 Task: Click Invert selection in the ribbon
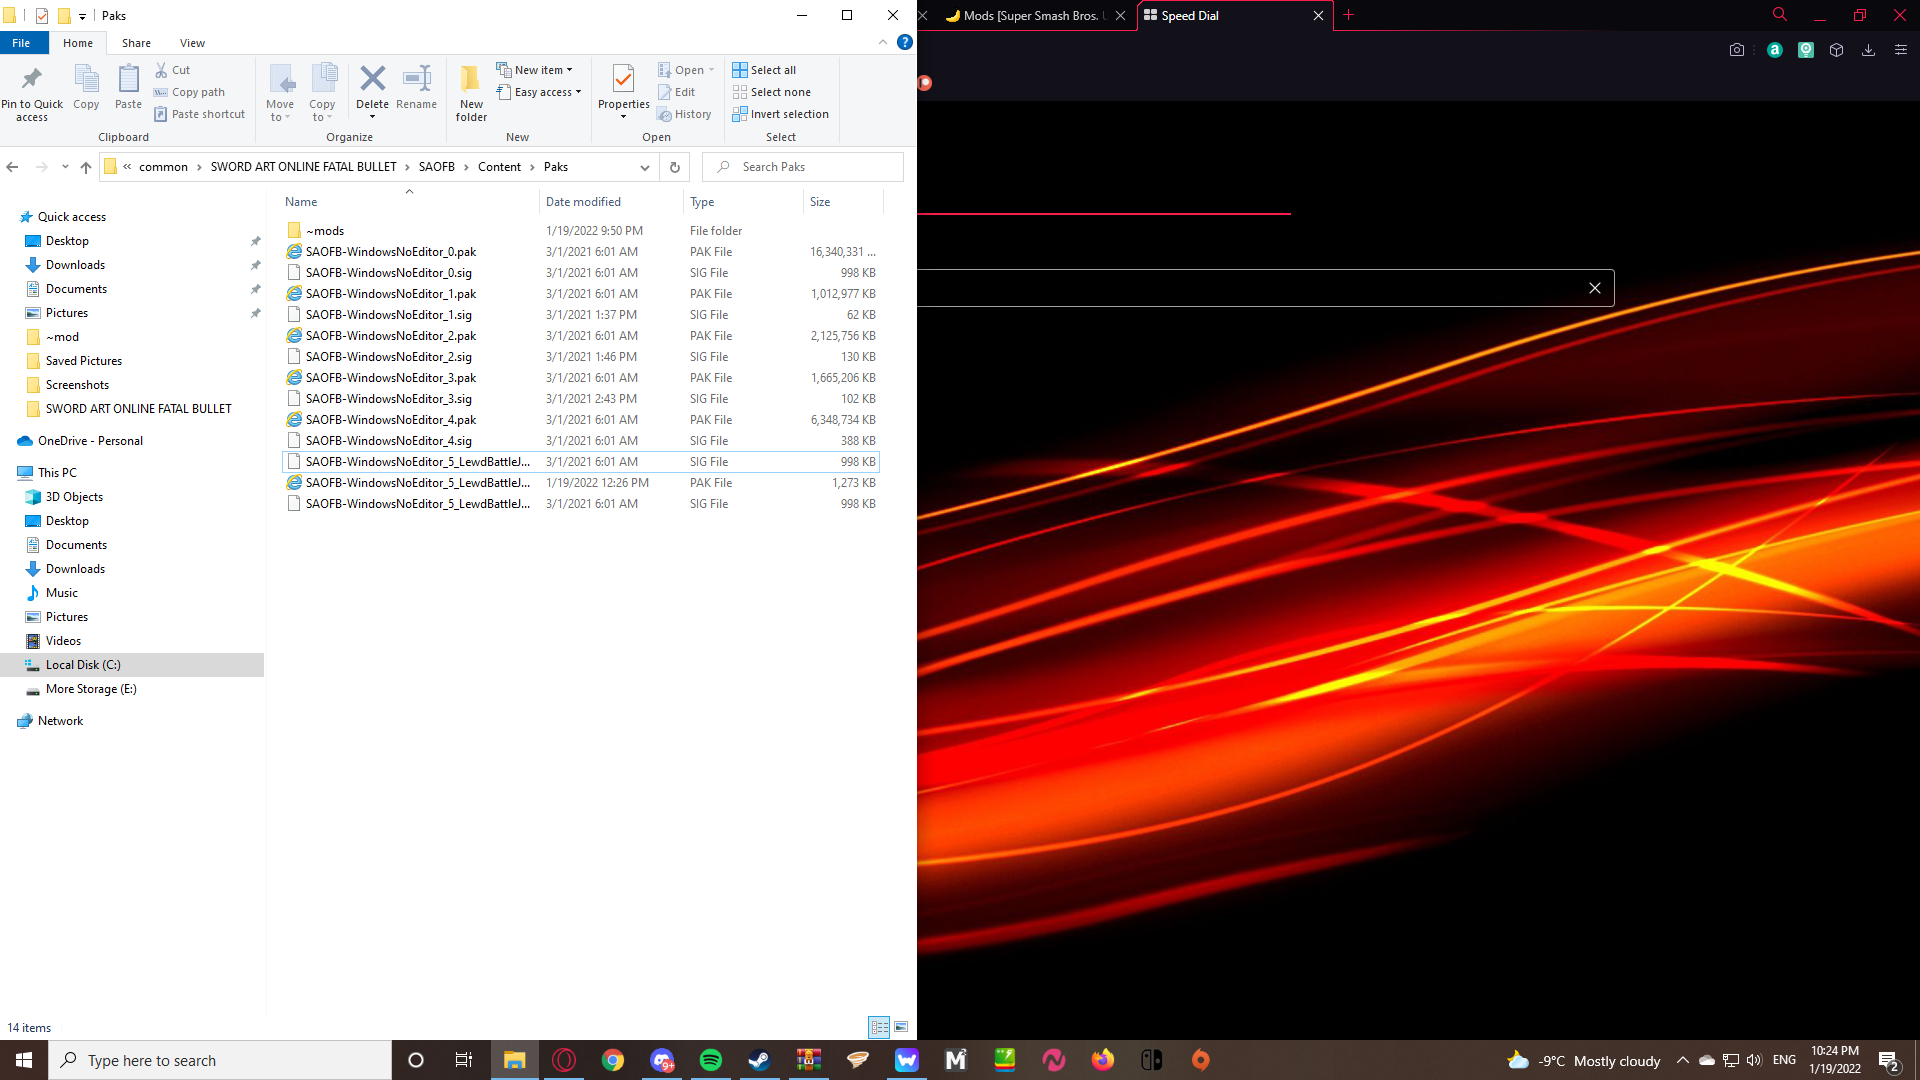tap(780, 114)
